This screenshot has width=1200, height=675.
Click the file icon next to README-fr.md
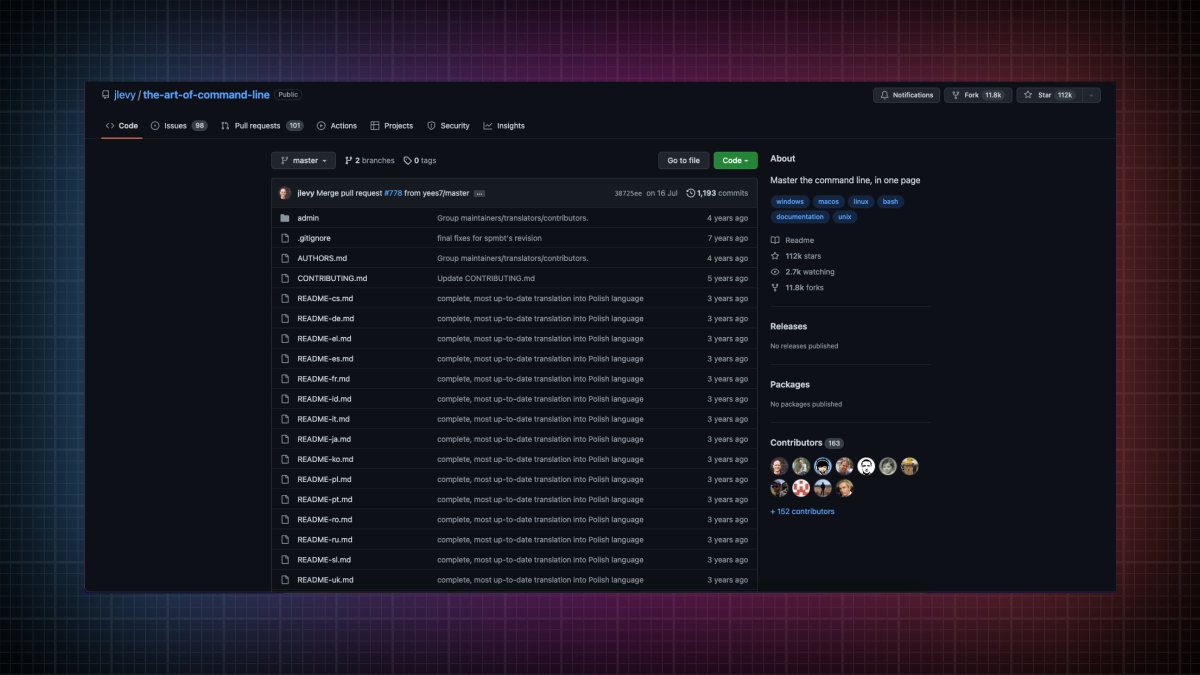tap(285, 379)
